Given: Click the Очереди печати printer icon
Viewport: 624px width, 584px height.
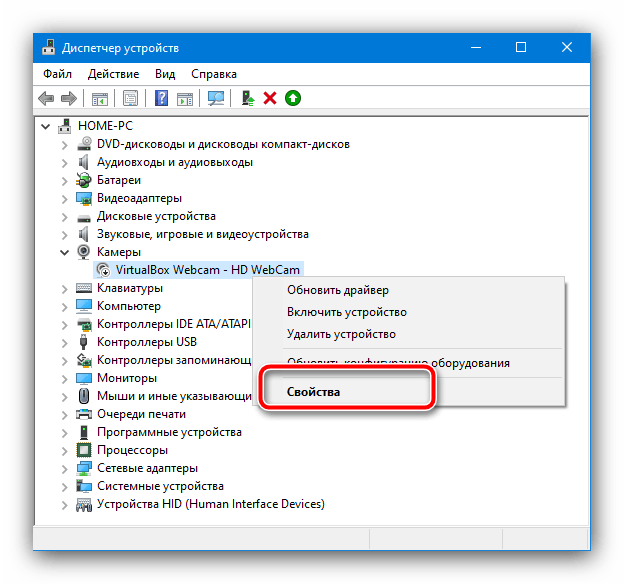Looking at the screenshot, I should (84, 414).
